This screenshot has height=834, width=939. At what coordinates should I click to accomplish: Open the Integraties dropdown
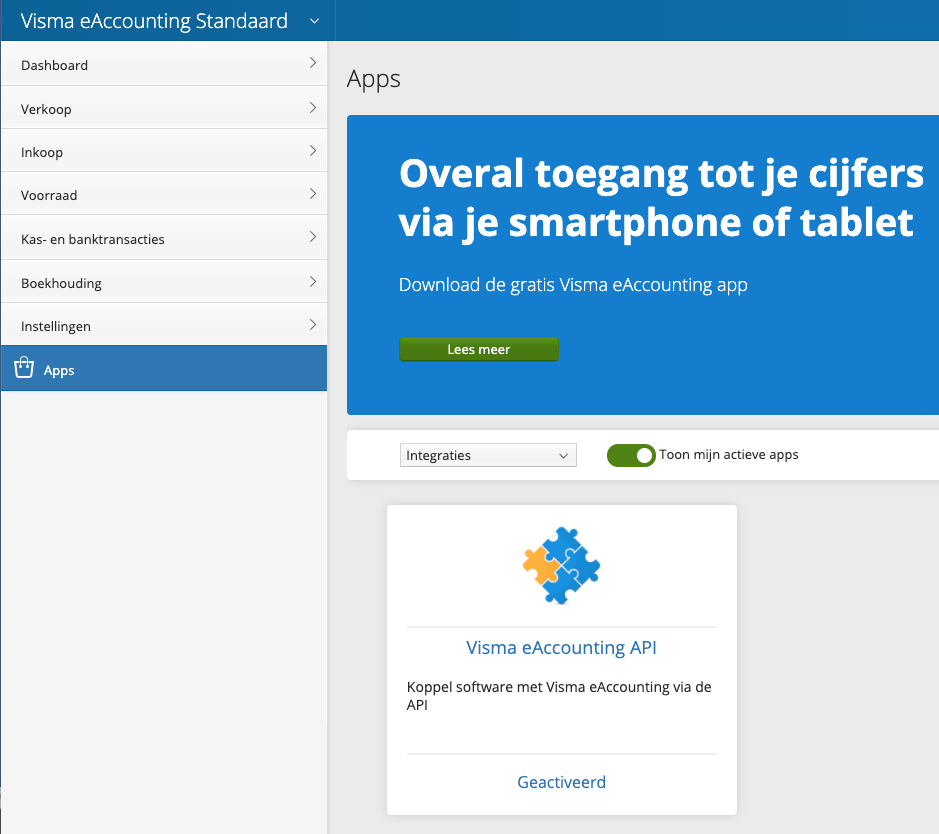tap(488, 455)
